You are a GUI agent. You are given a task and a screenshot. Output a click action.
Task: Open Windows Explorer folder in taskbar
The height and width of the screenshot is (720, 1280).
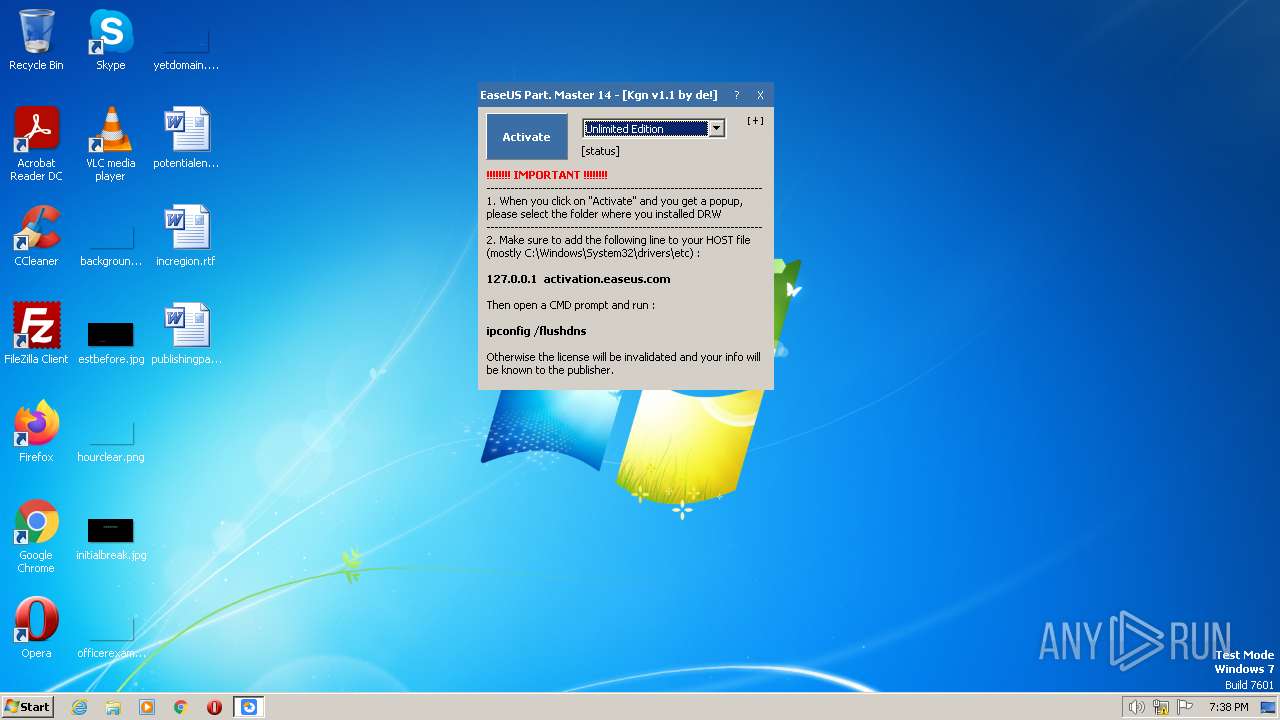point(113,707)
